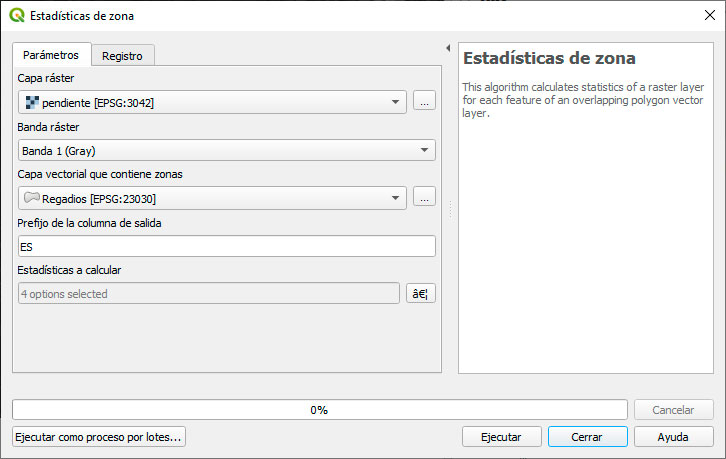Browse for raster layer with ellipsis button

pyautogui.click(x=424, y=101)
